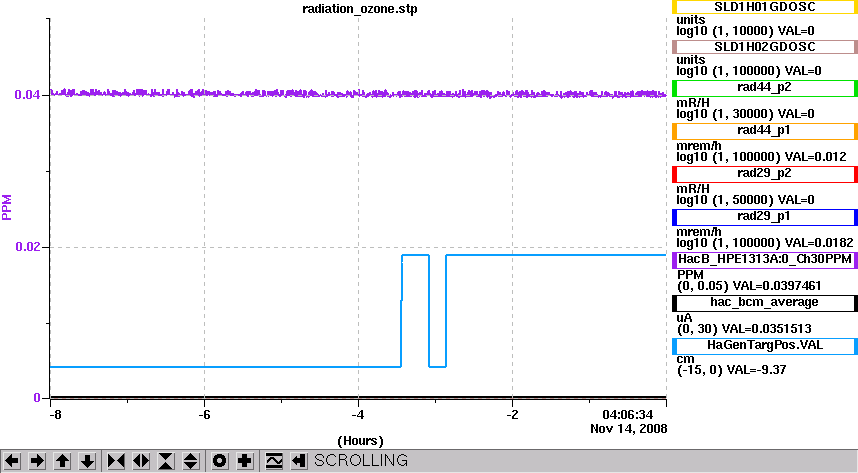Click the Nov 14, 2008 date label
Viewport: 858px width, 473px height.
[628, 429]
